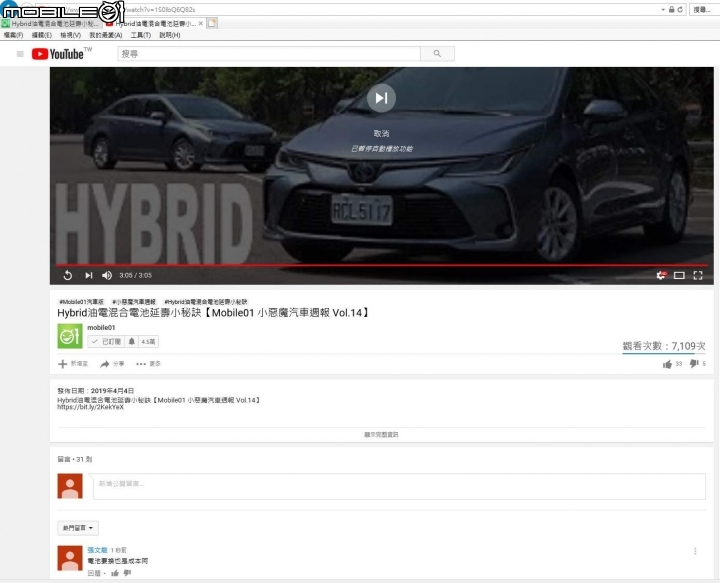This screenshot has width=720, height=583.
Task: Cancel autoplay with the 取消 link
Action: pos(381,134)
